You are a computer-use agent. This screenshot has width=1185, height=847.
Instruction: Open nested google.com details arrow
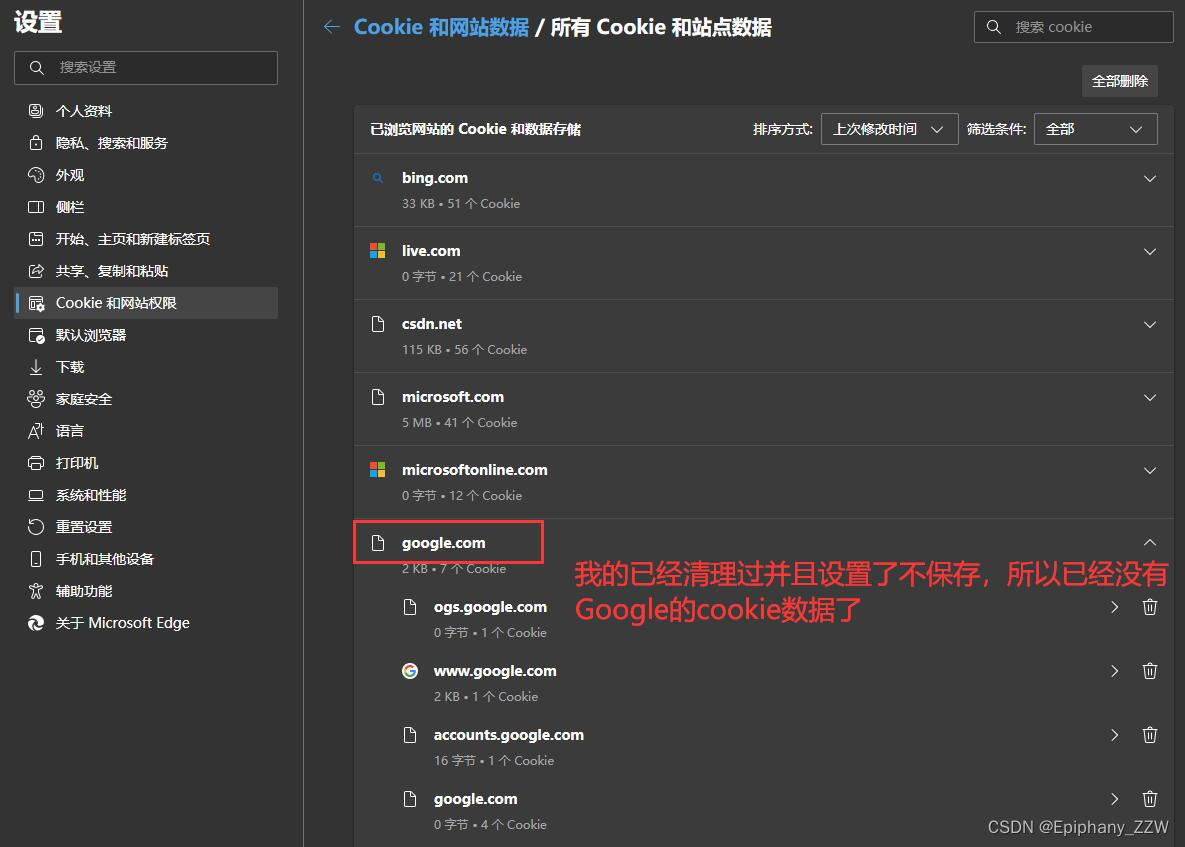pyautogui.click(x=1115, y=799)
